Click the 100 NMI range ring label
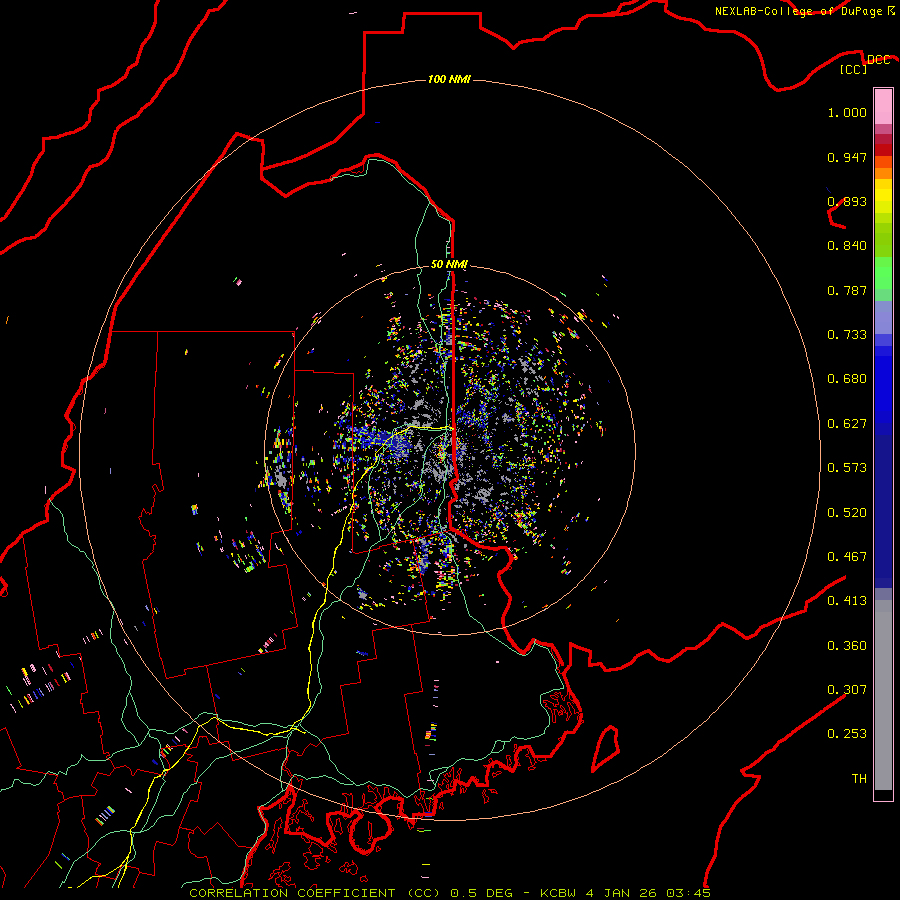Screen dimensions: 900x900 click(x=449, y=79)
